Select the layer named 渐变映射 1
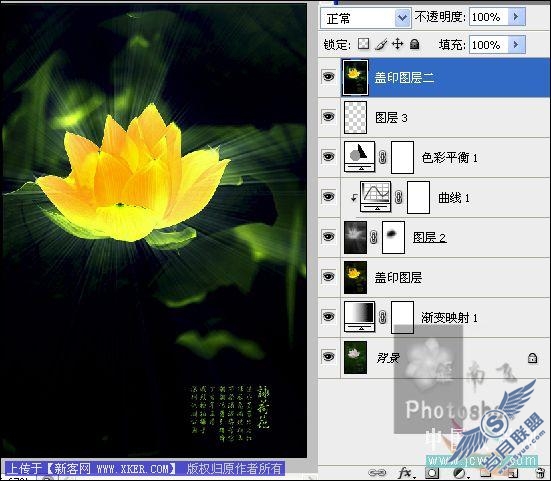 (x=449, y=318)
